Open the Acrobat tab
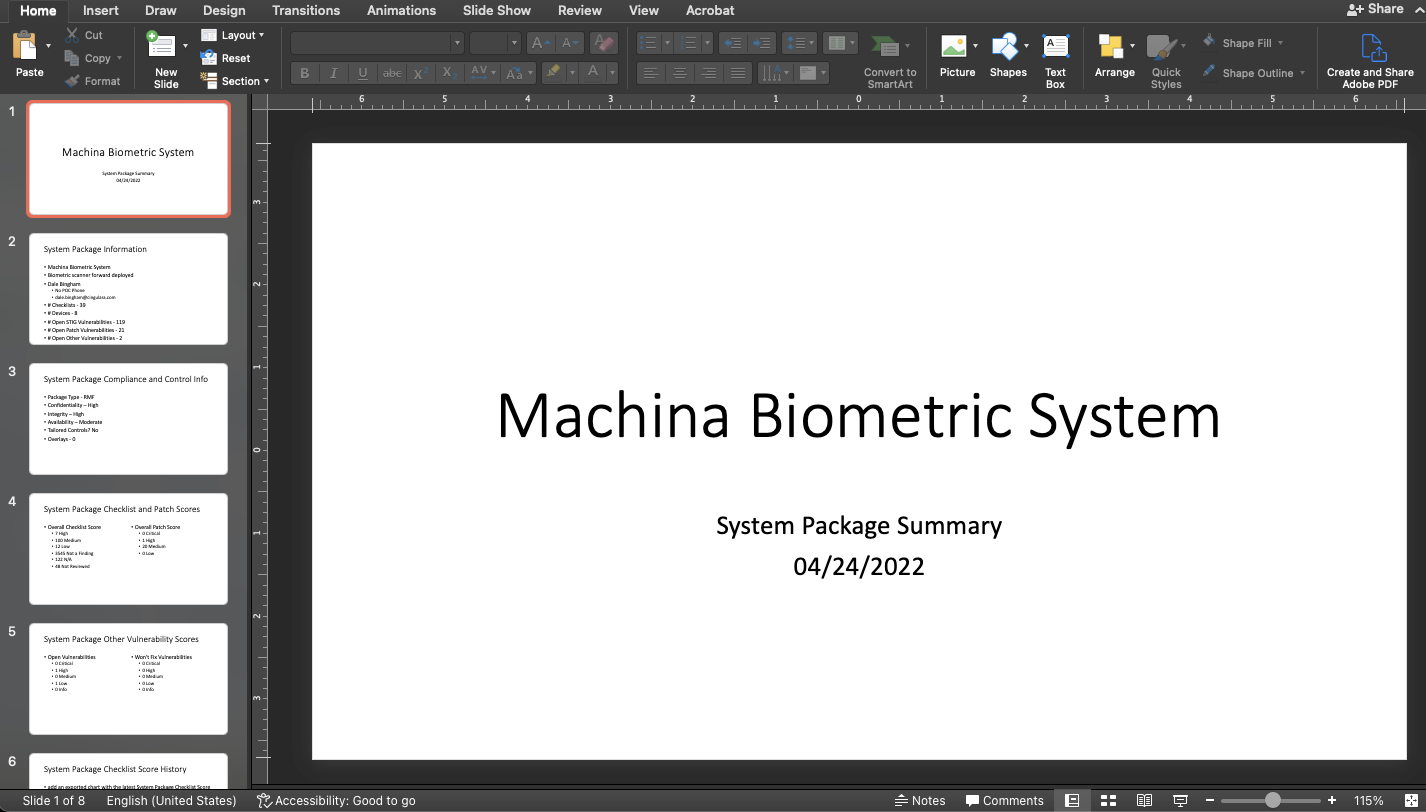The image size is (1426, 812). click(710, 10)
